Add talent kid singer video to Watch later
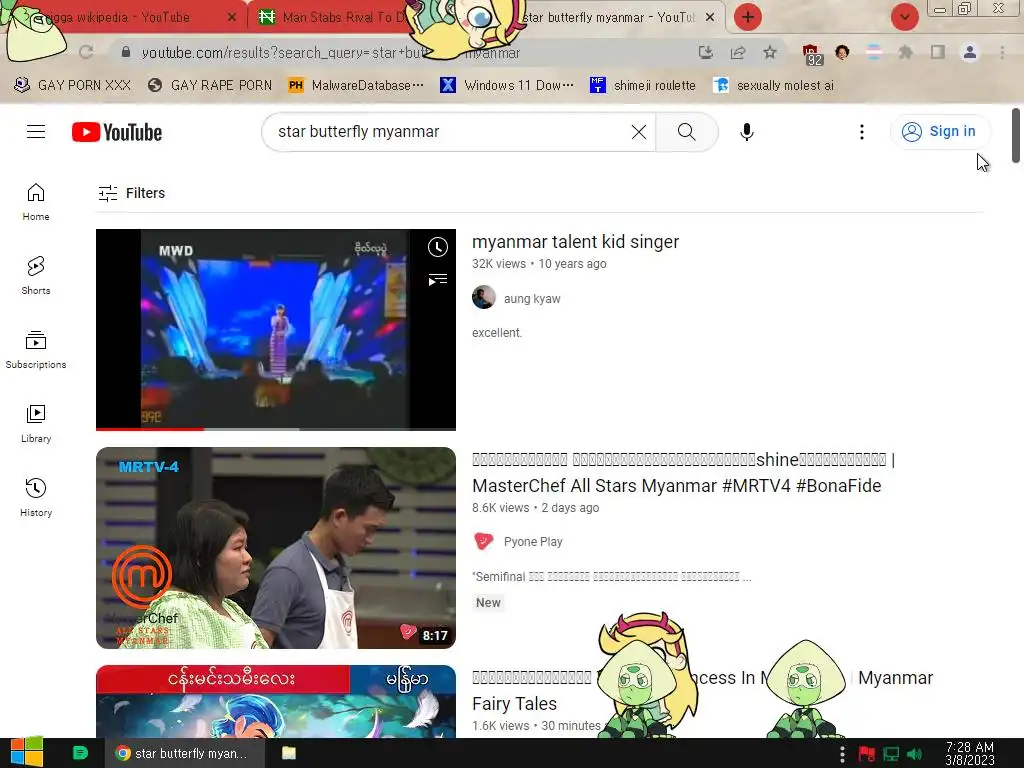 tap(438, 247)
